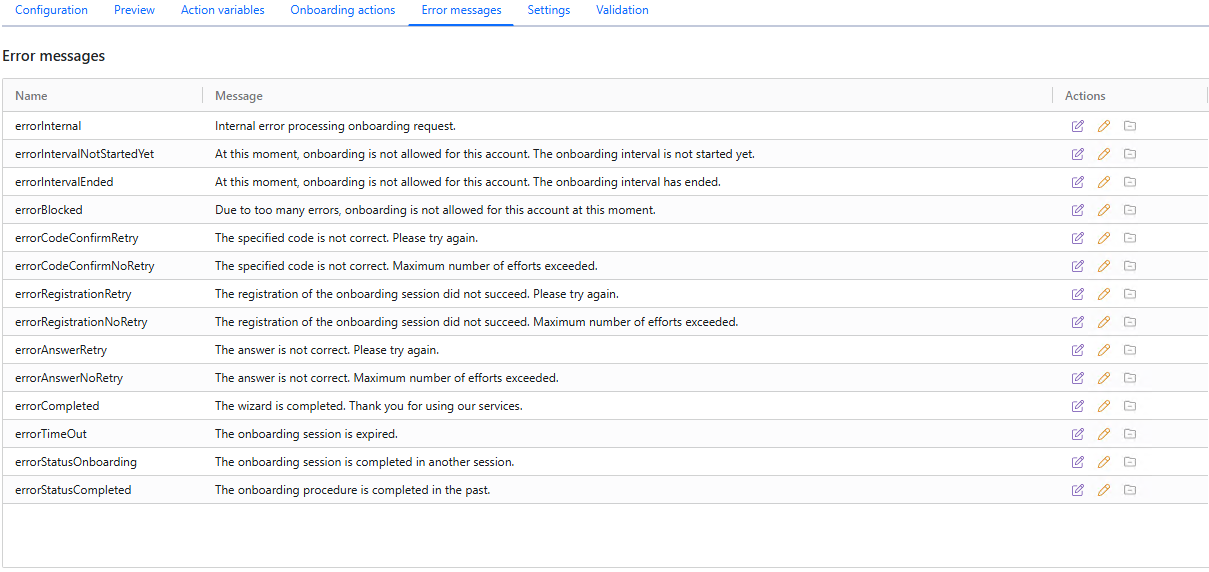Viewport: 1209px width, 572px height.
Task: Click the orange pencil icon for errorAnswerNoRetry
Action: (1104, 378)
